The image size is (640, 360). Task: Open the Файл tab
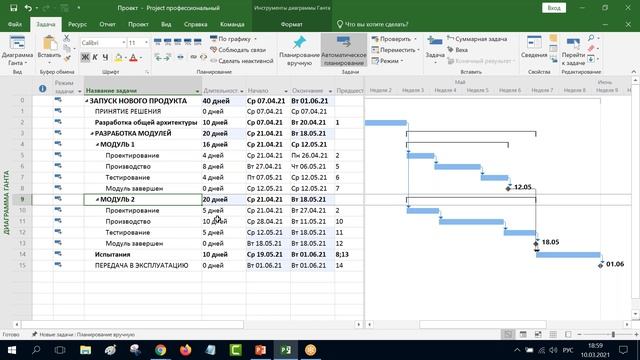pos(15,24)
